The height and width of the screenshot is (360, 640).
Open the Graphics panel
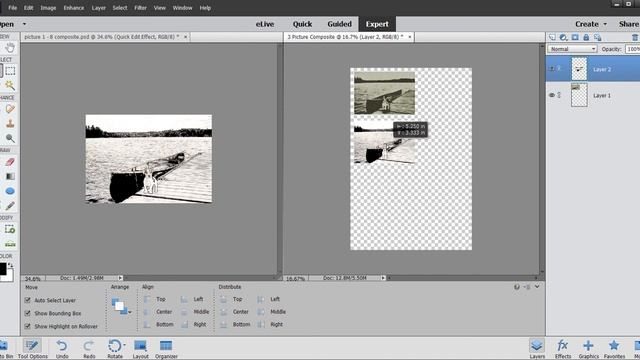click(588, 349)
